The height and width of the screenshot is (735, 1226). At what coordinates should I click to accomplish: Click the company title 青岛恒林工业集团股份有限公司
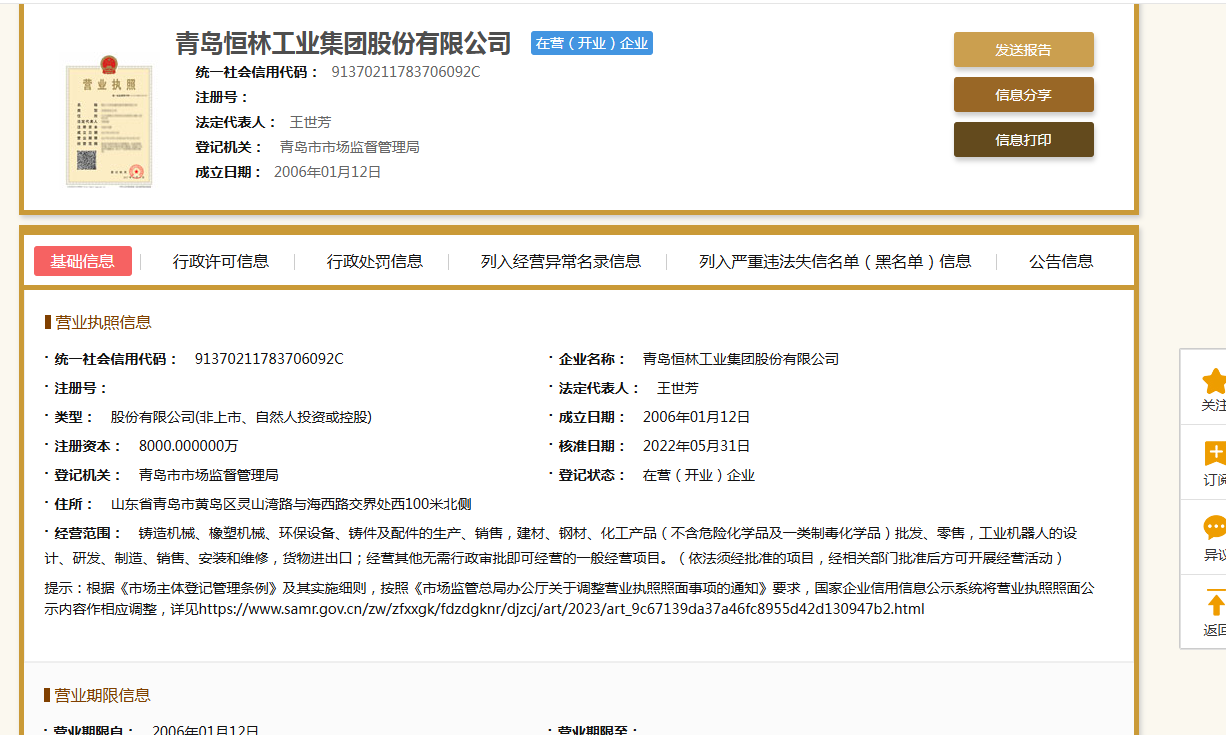pyautogui.click(x=343, y=43)
